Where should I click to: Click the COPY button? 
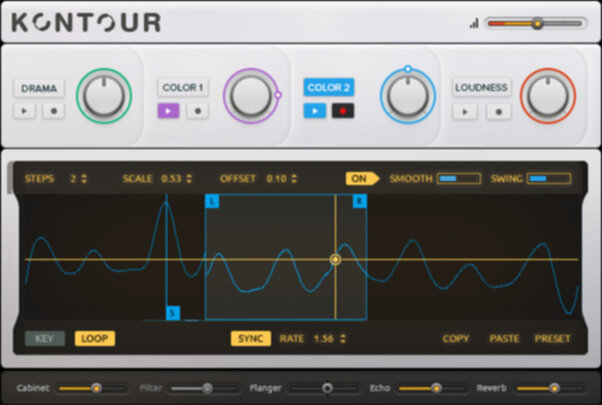click(455, 338)
